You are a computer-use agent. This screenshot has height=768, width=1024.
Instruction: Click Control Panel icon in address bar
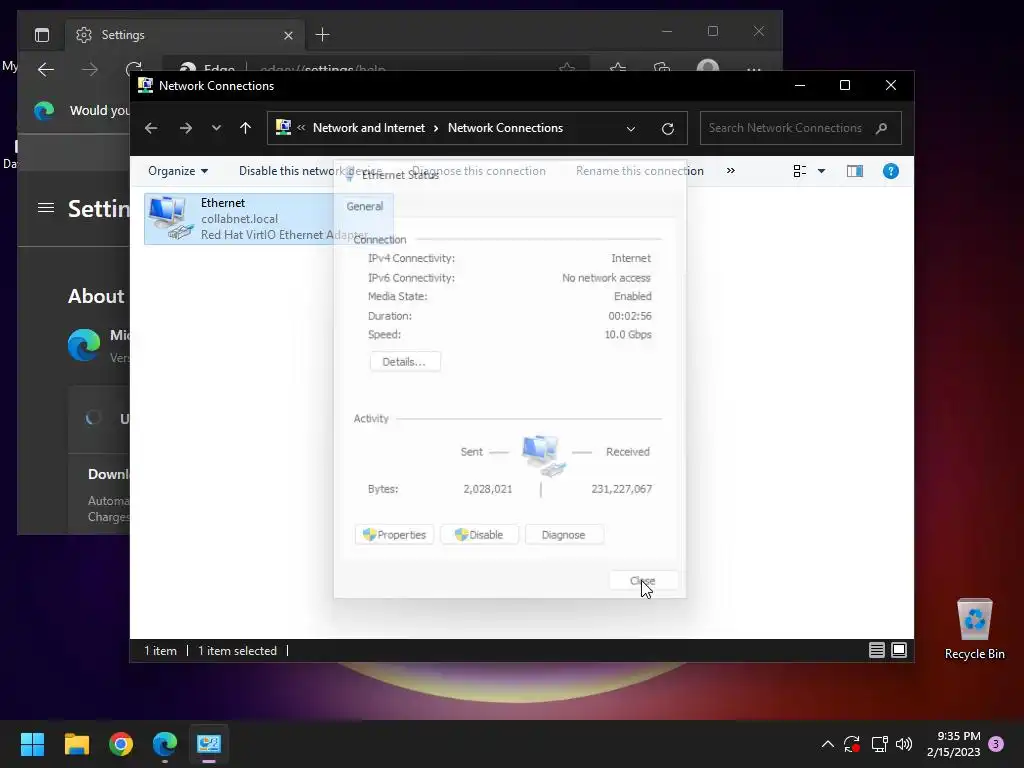point(283,127)
